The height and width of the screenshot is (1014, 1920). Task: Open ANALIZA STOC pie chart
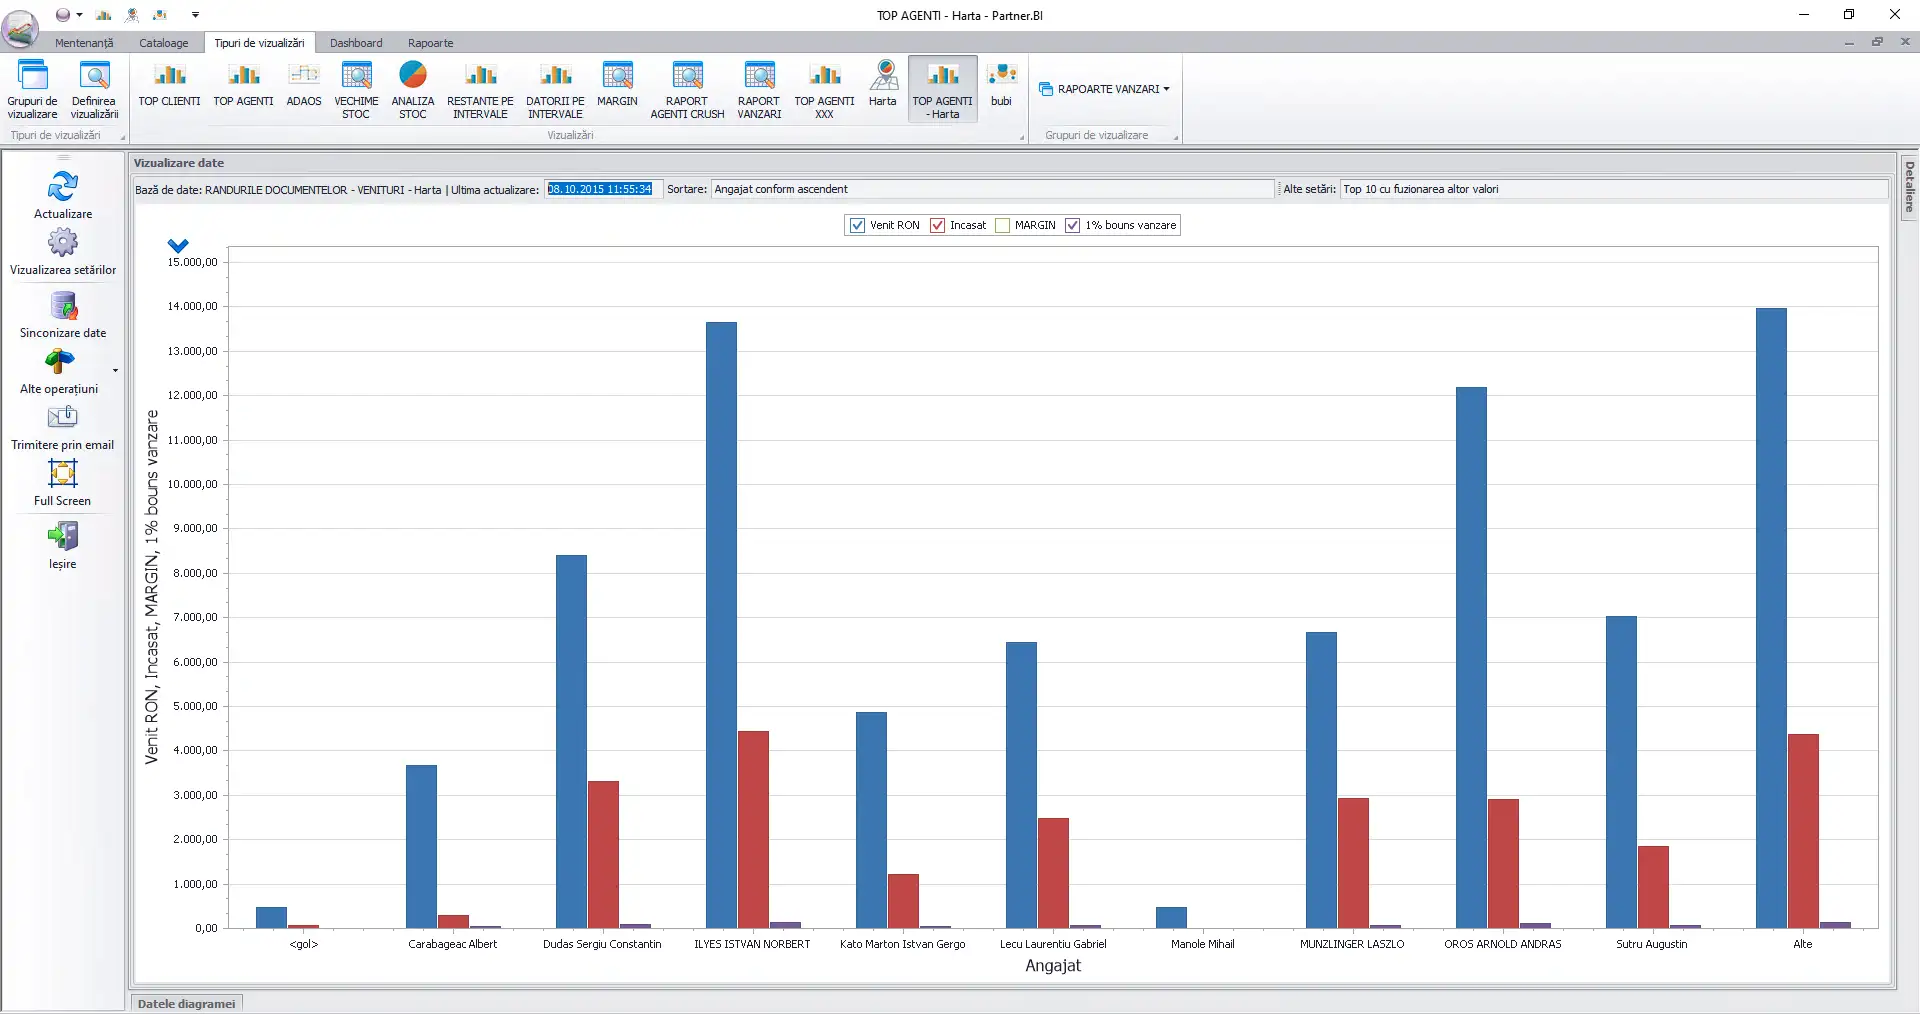tap(413, 89)
